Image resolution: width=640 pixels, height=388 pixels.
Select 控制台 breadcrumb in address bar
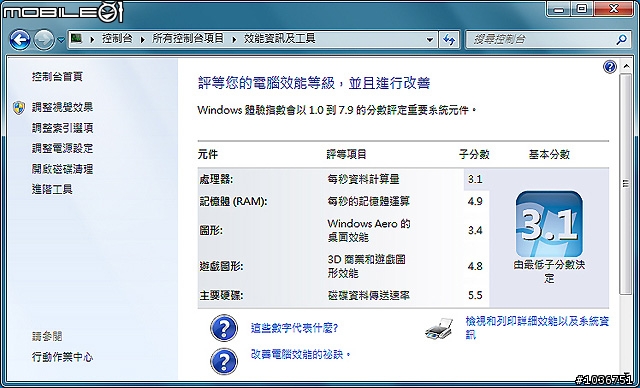[117, 39]
